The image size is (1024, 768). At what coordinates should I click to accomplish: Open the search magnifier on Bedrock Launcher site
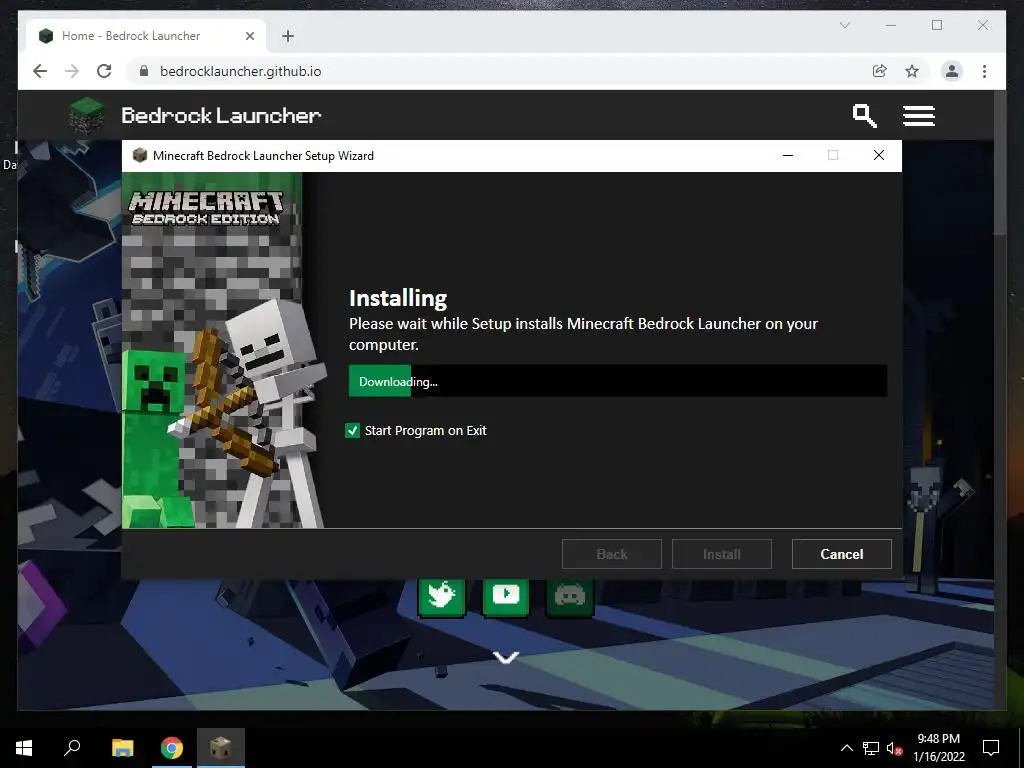pos(864,116)
